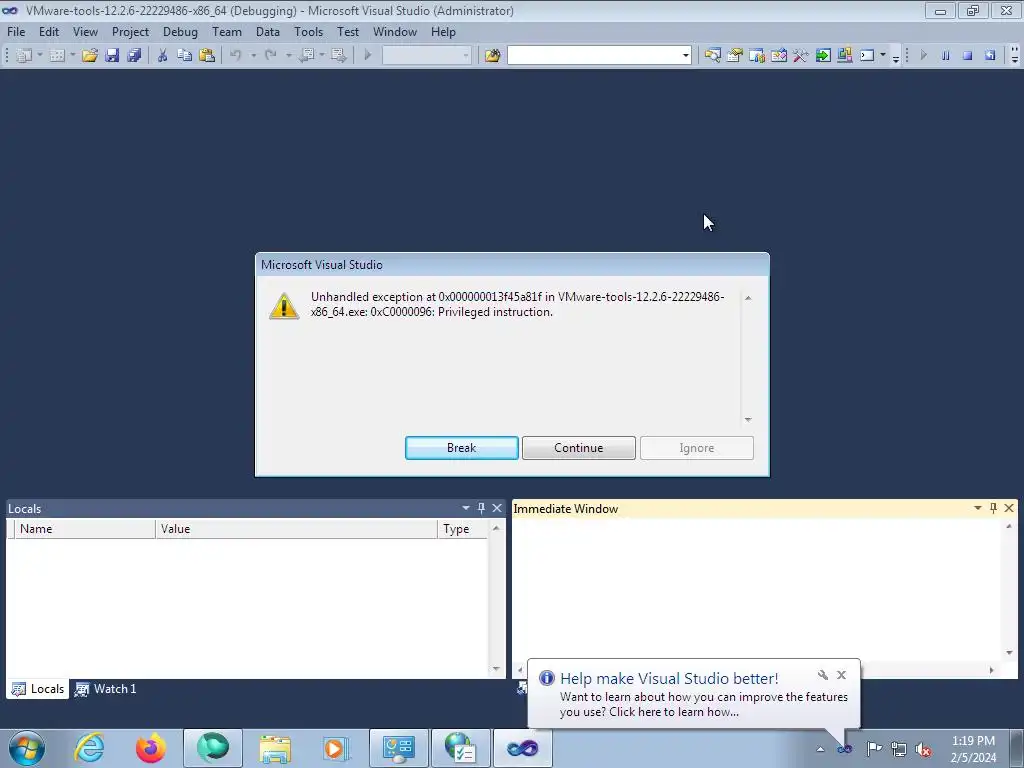Click the Break All pause icon
The width and height of the screenshot is (1024, 768).
pos(945,56)
